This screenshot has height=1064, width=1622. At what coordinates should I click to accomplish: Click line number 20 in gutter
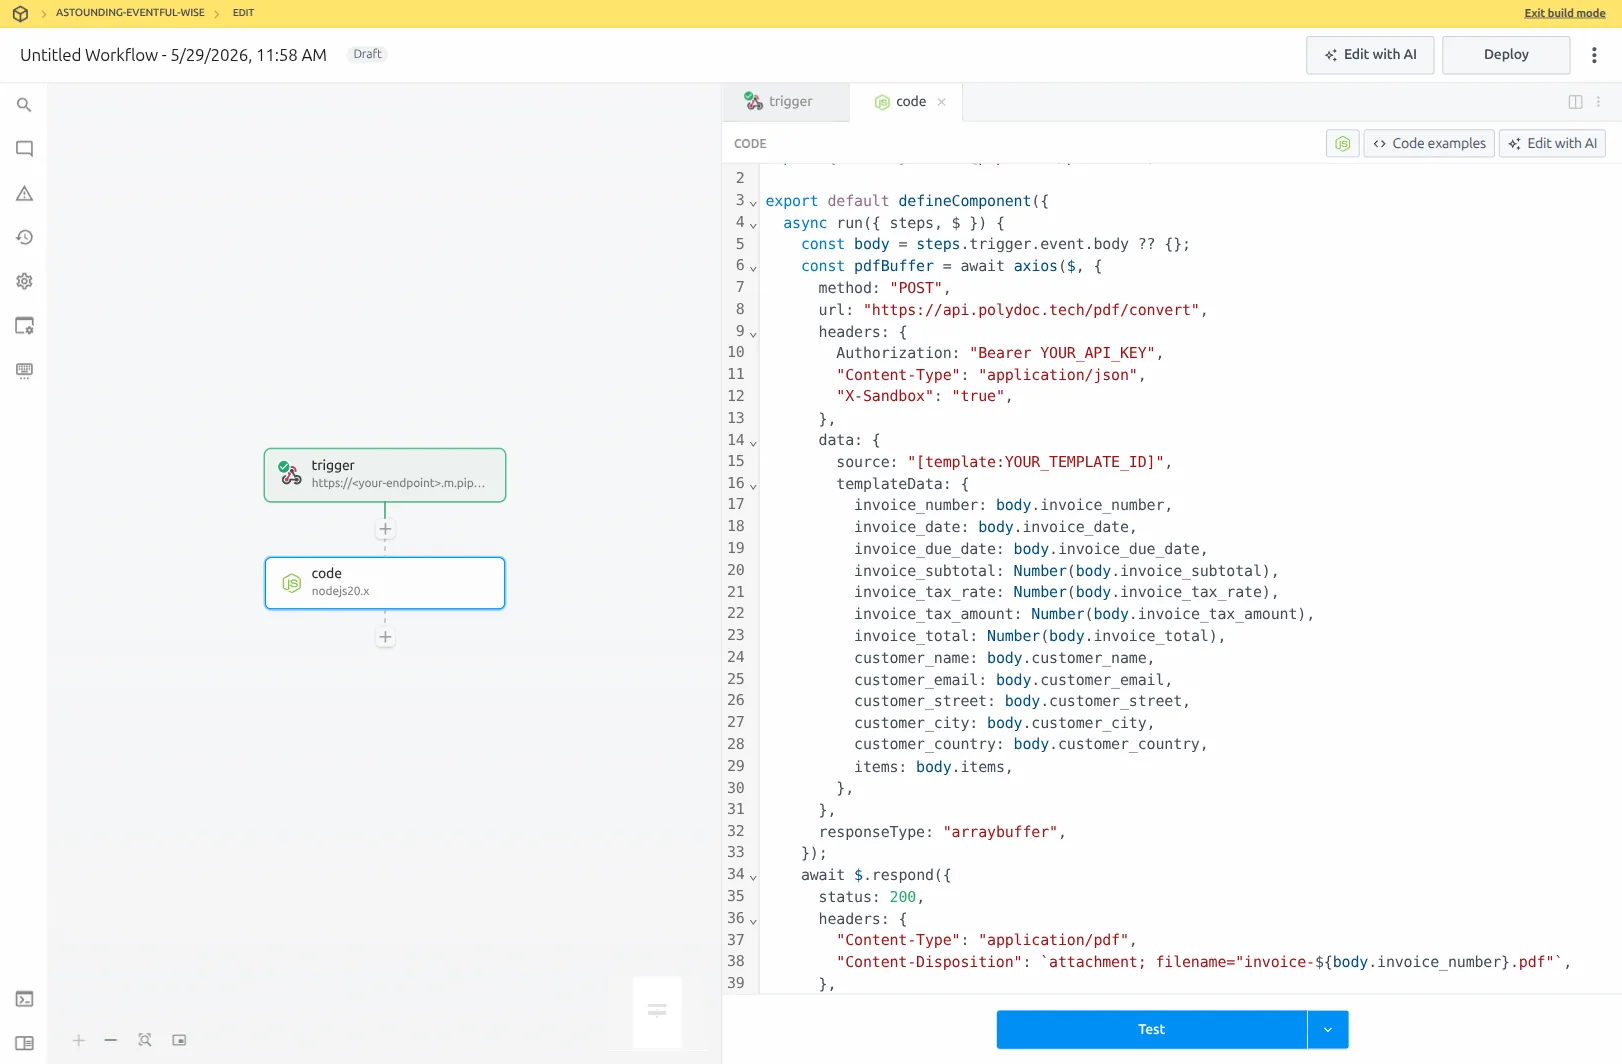coord(736,570)
